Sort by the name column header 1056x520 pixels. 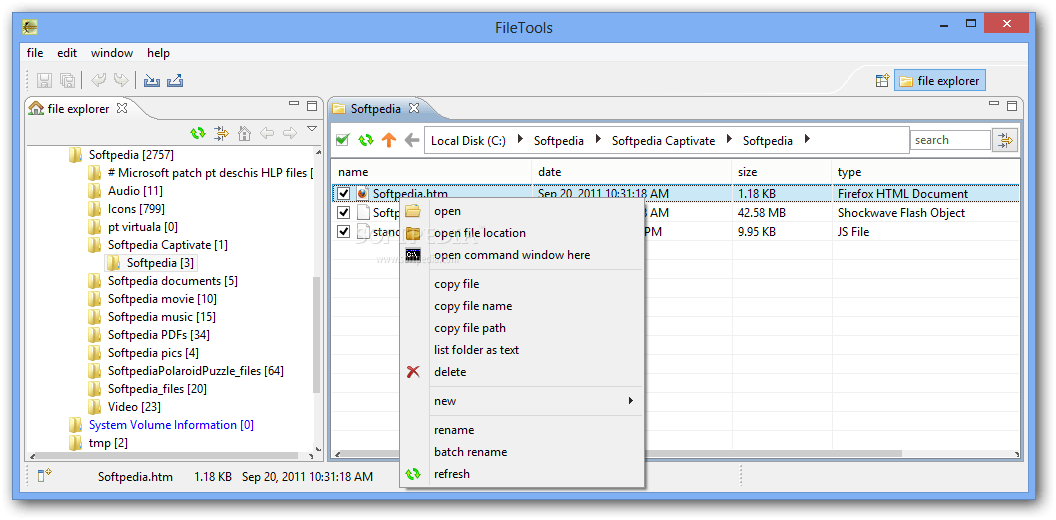(x=432, y=172)
